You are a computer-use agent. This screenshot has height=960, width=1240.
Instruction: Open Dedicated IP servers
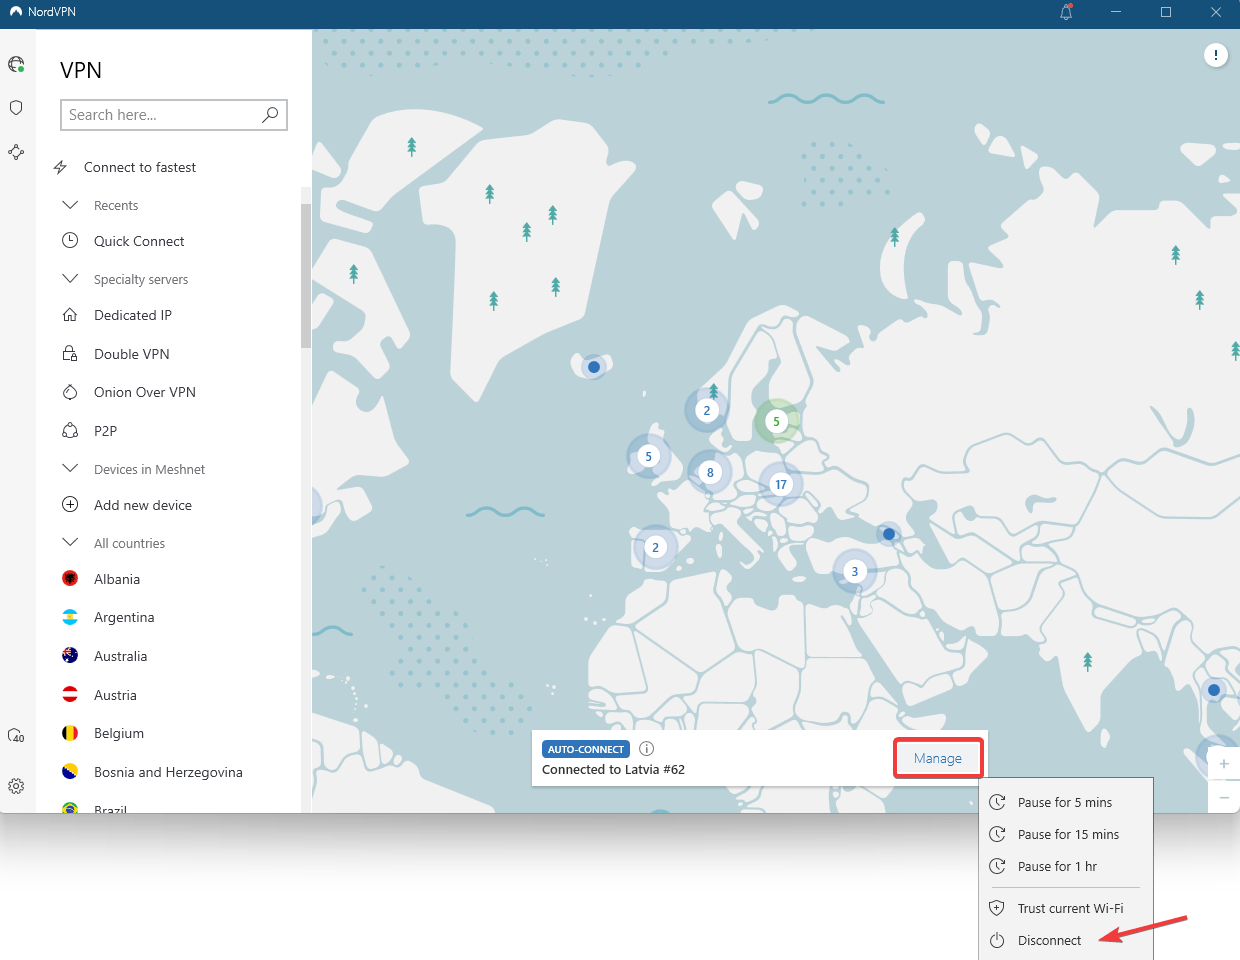(x=130, y=314)
